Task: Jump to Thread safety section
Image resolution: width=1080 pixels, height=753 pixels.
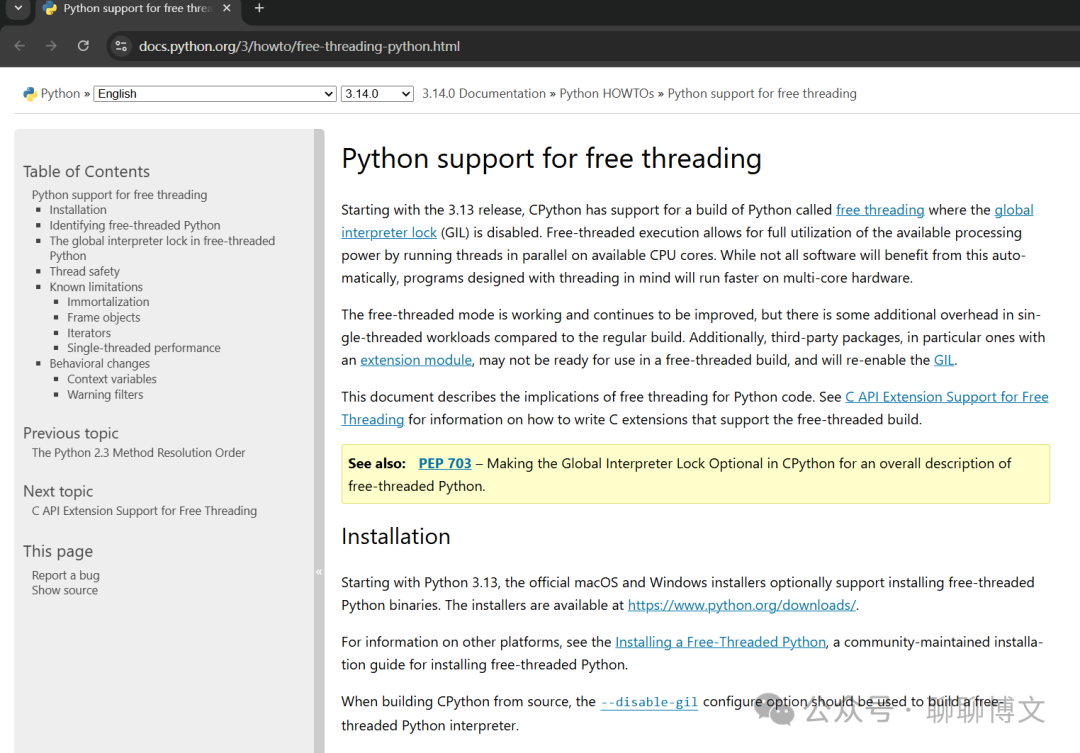Action: [85, 271]
